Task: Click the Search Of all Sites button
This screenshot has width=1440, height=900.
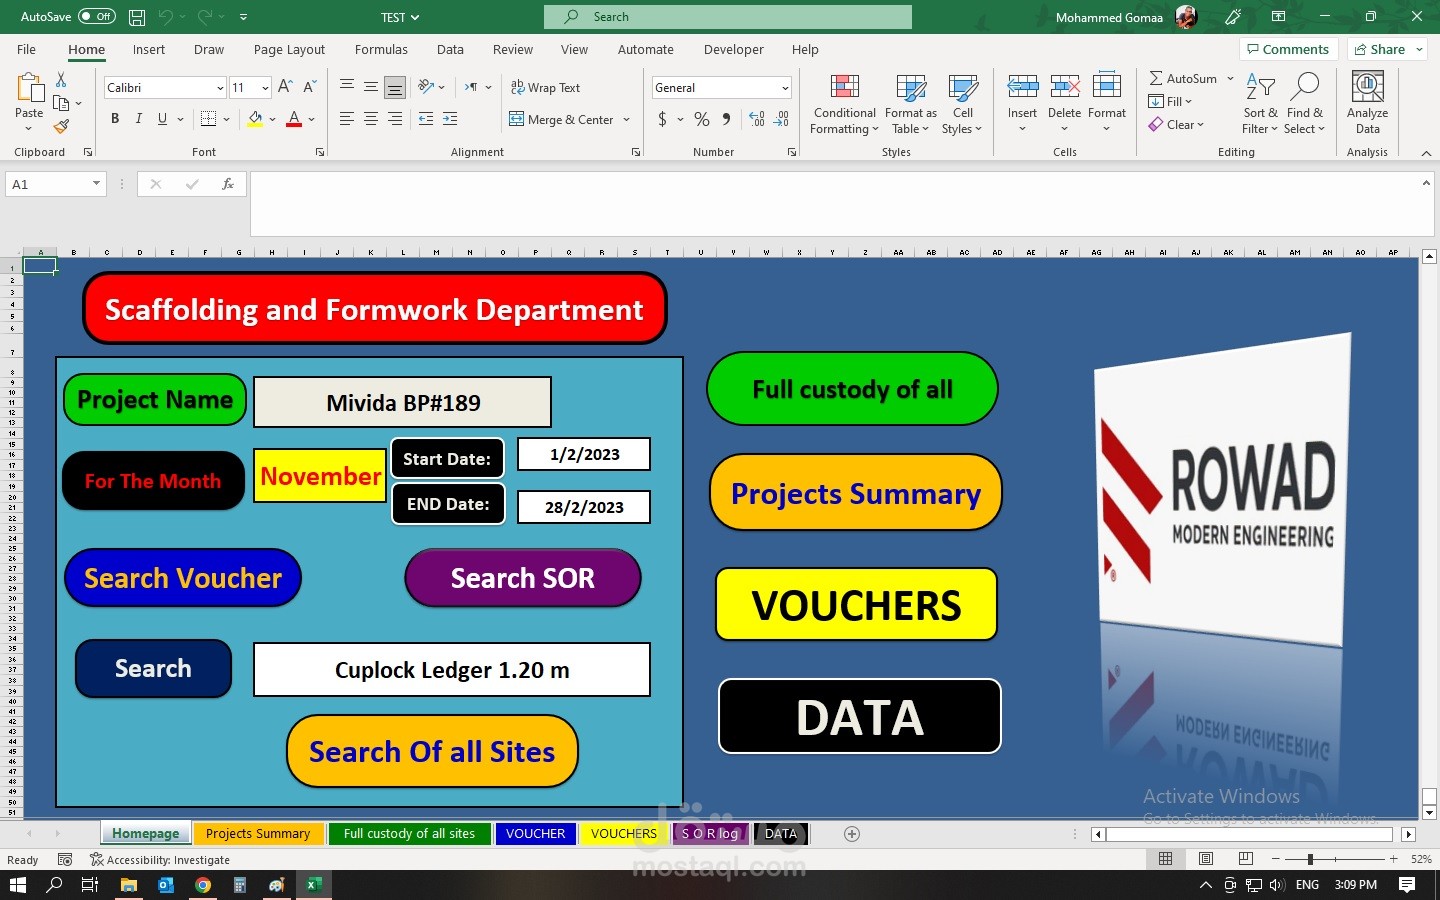Action: [432, 752]
